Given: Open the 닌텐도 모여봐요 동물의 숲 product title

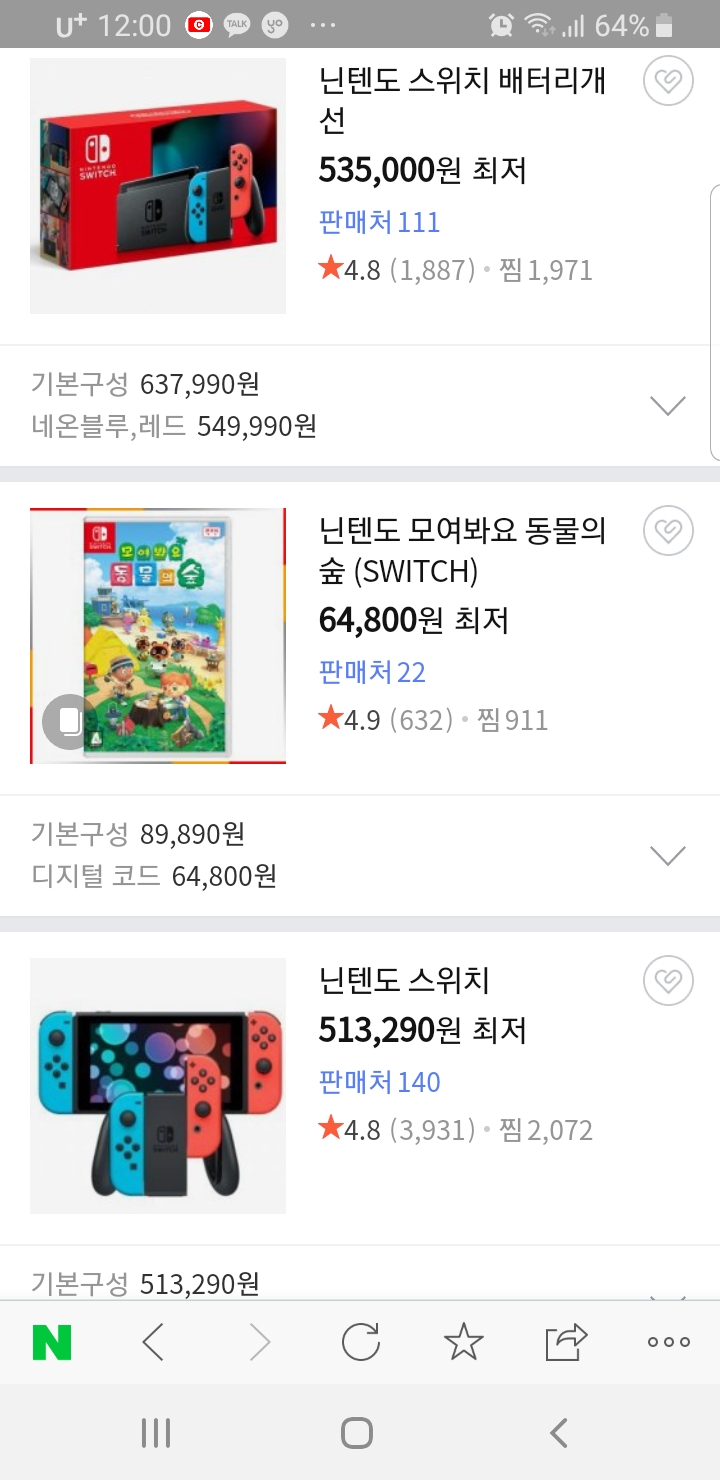Looking at the screenshot, I should [462, 550].
